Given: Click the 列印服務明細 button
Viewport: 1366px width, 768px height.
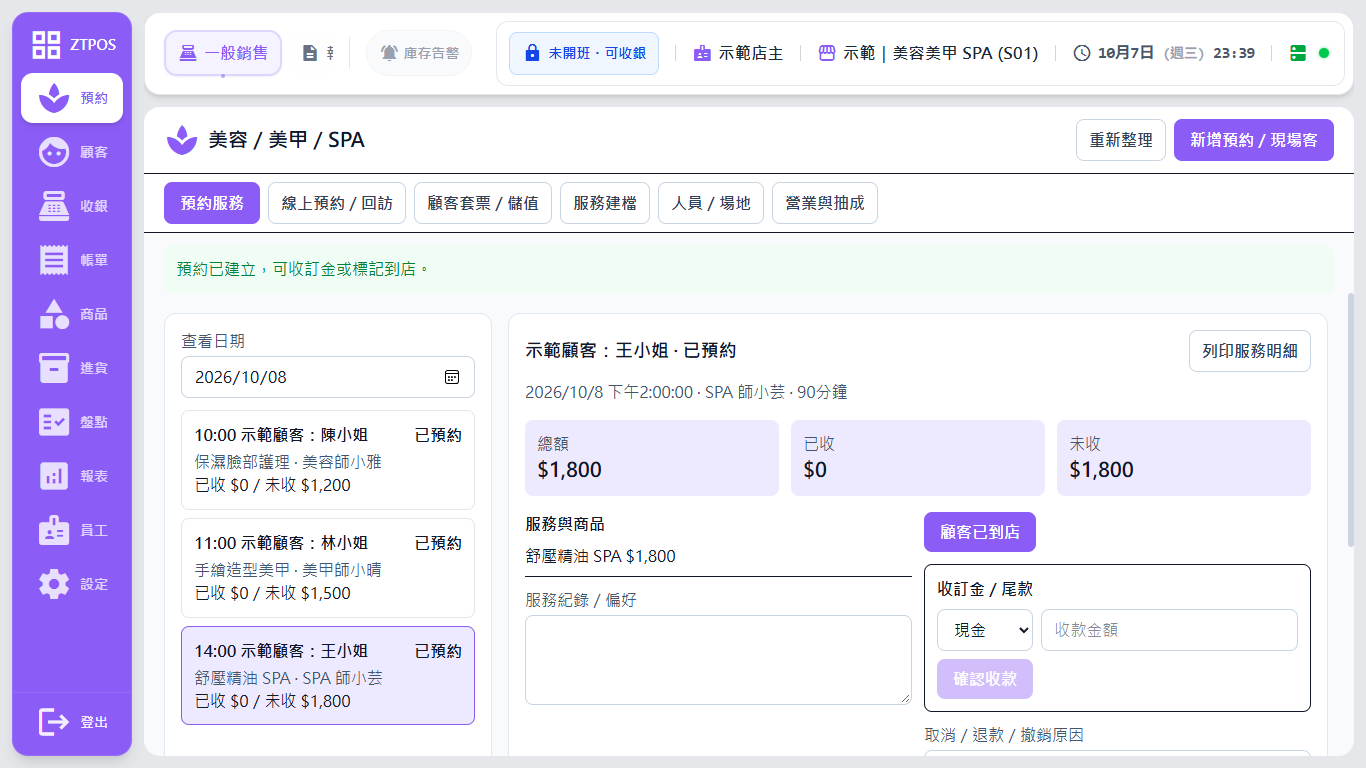Looking at the screenshot, I should pyautogui.click(x=1250, y=351).
